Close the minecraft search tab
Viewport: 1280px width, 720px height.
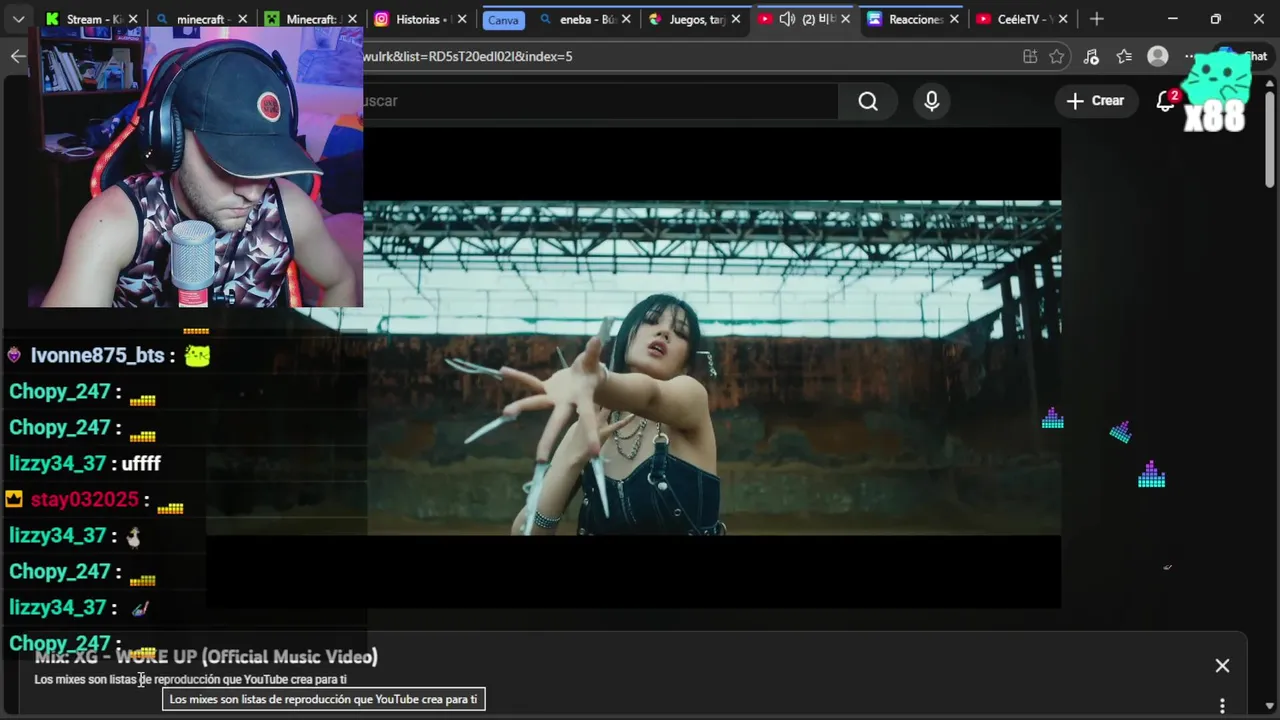click(x=242, y=19)
